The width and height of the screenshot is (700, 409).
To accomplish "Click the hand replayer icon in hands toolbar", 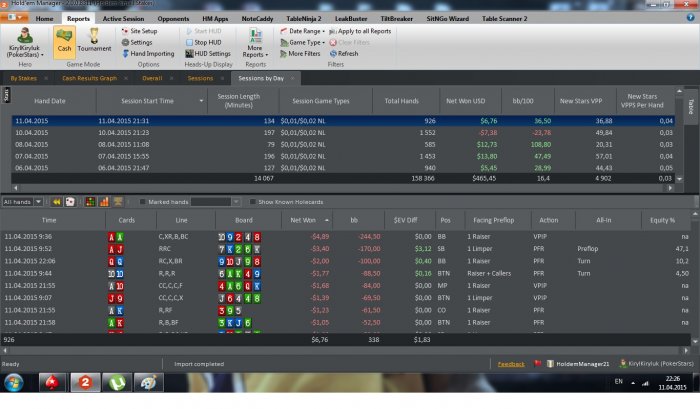I will pyautogui.click(x=56, y=202).
